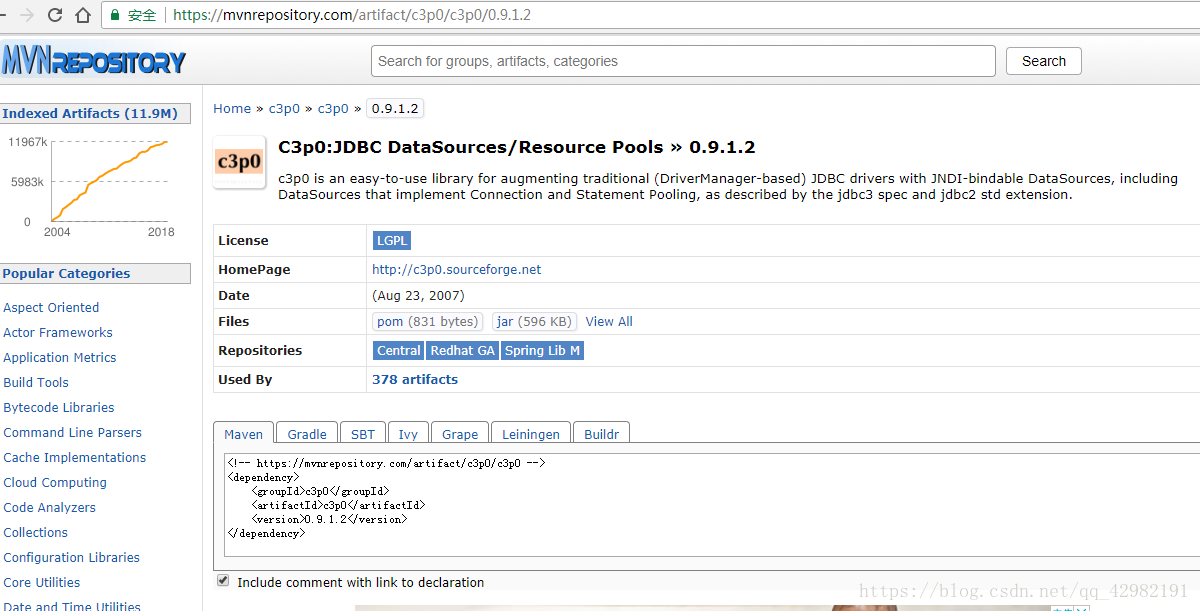Click the Home breadcrumb link
Screen dimensions: 1200x611
click(232, 108)
